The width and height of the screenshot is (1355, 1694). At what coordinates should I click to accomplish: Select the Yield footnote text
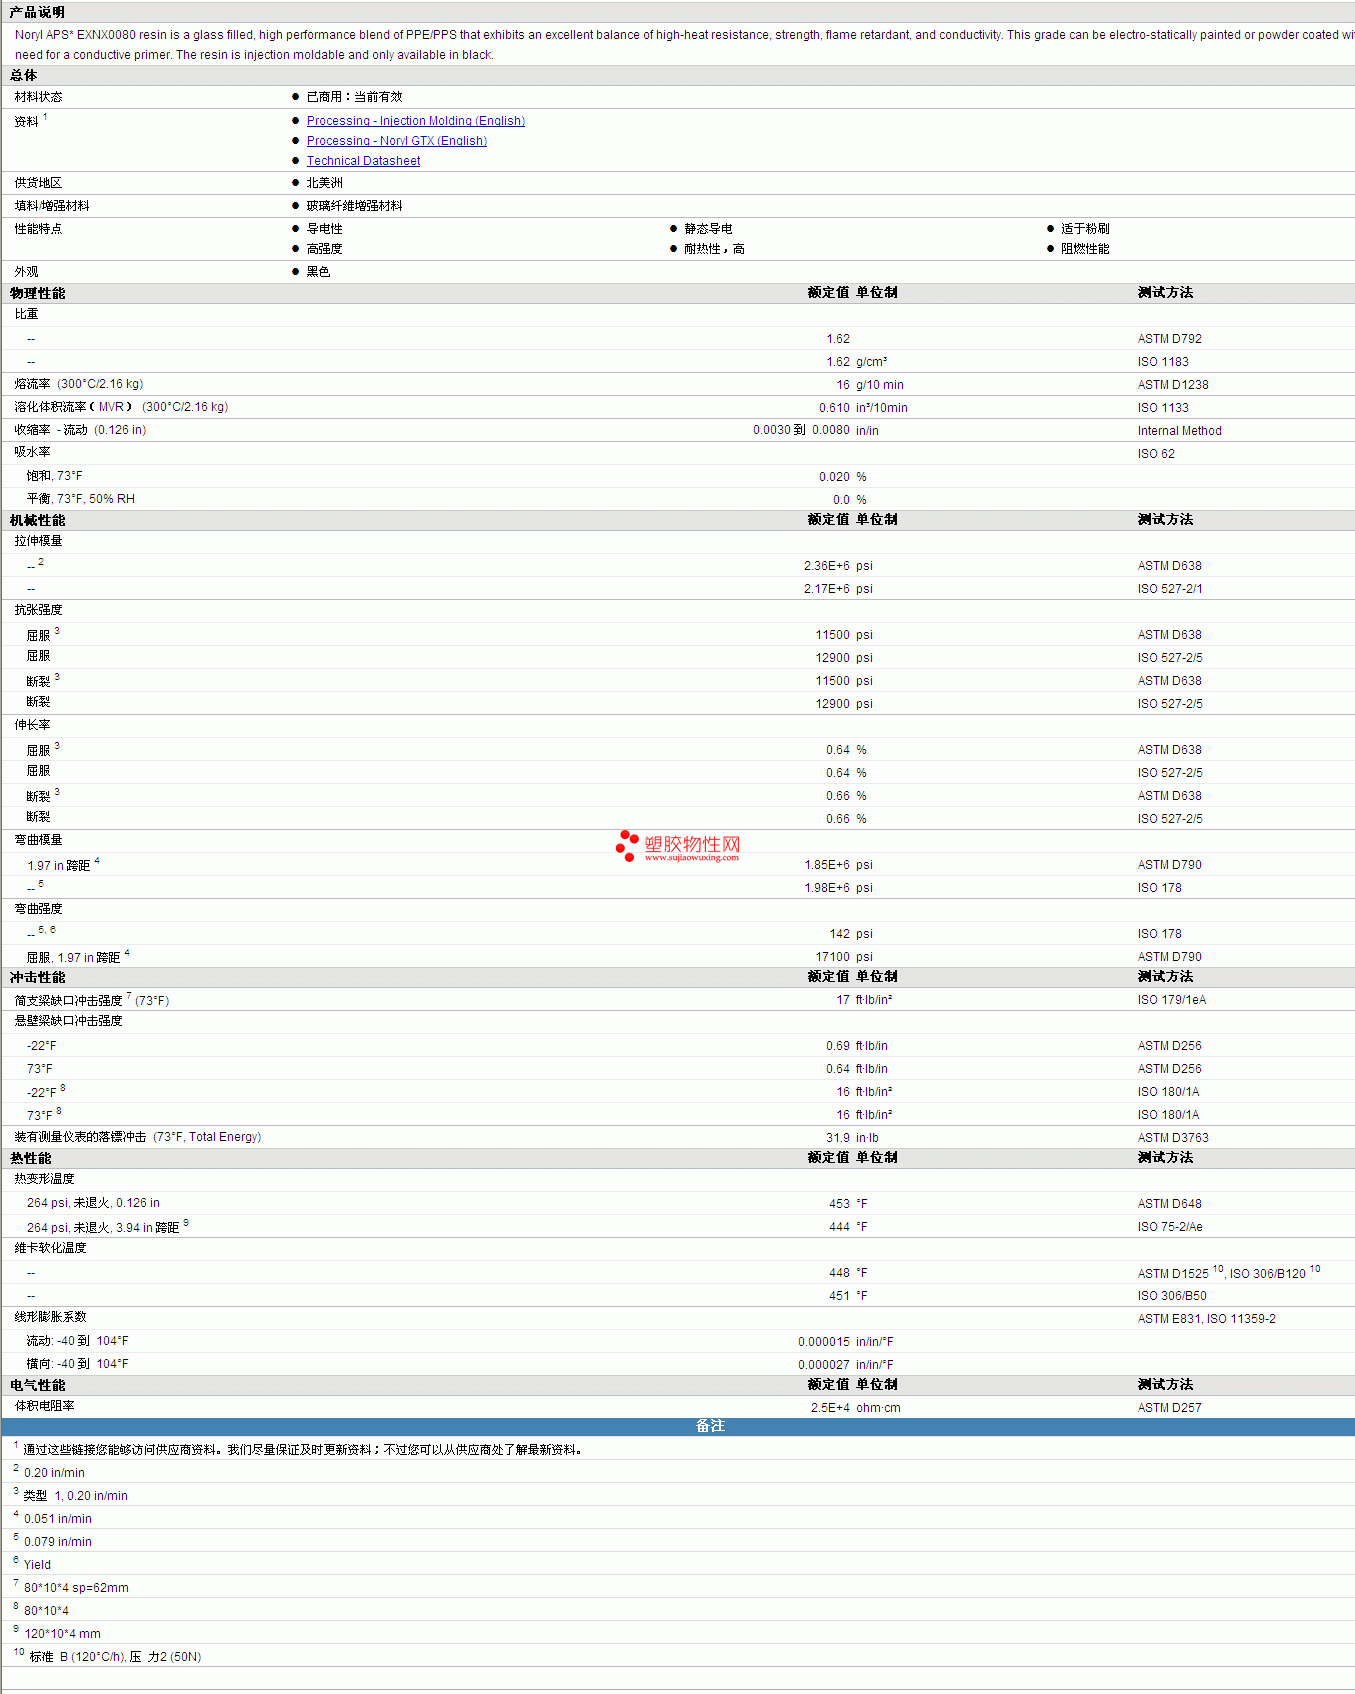coord(37,1565)
